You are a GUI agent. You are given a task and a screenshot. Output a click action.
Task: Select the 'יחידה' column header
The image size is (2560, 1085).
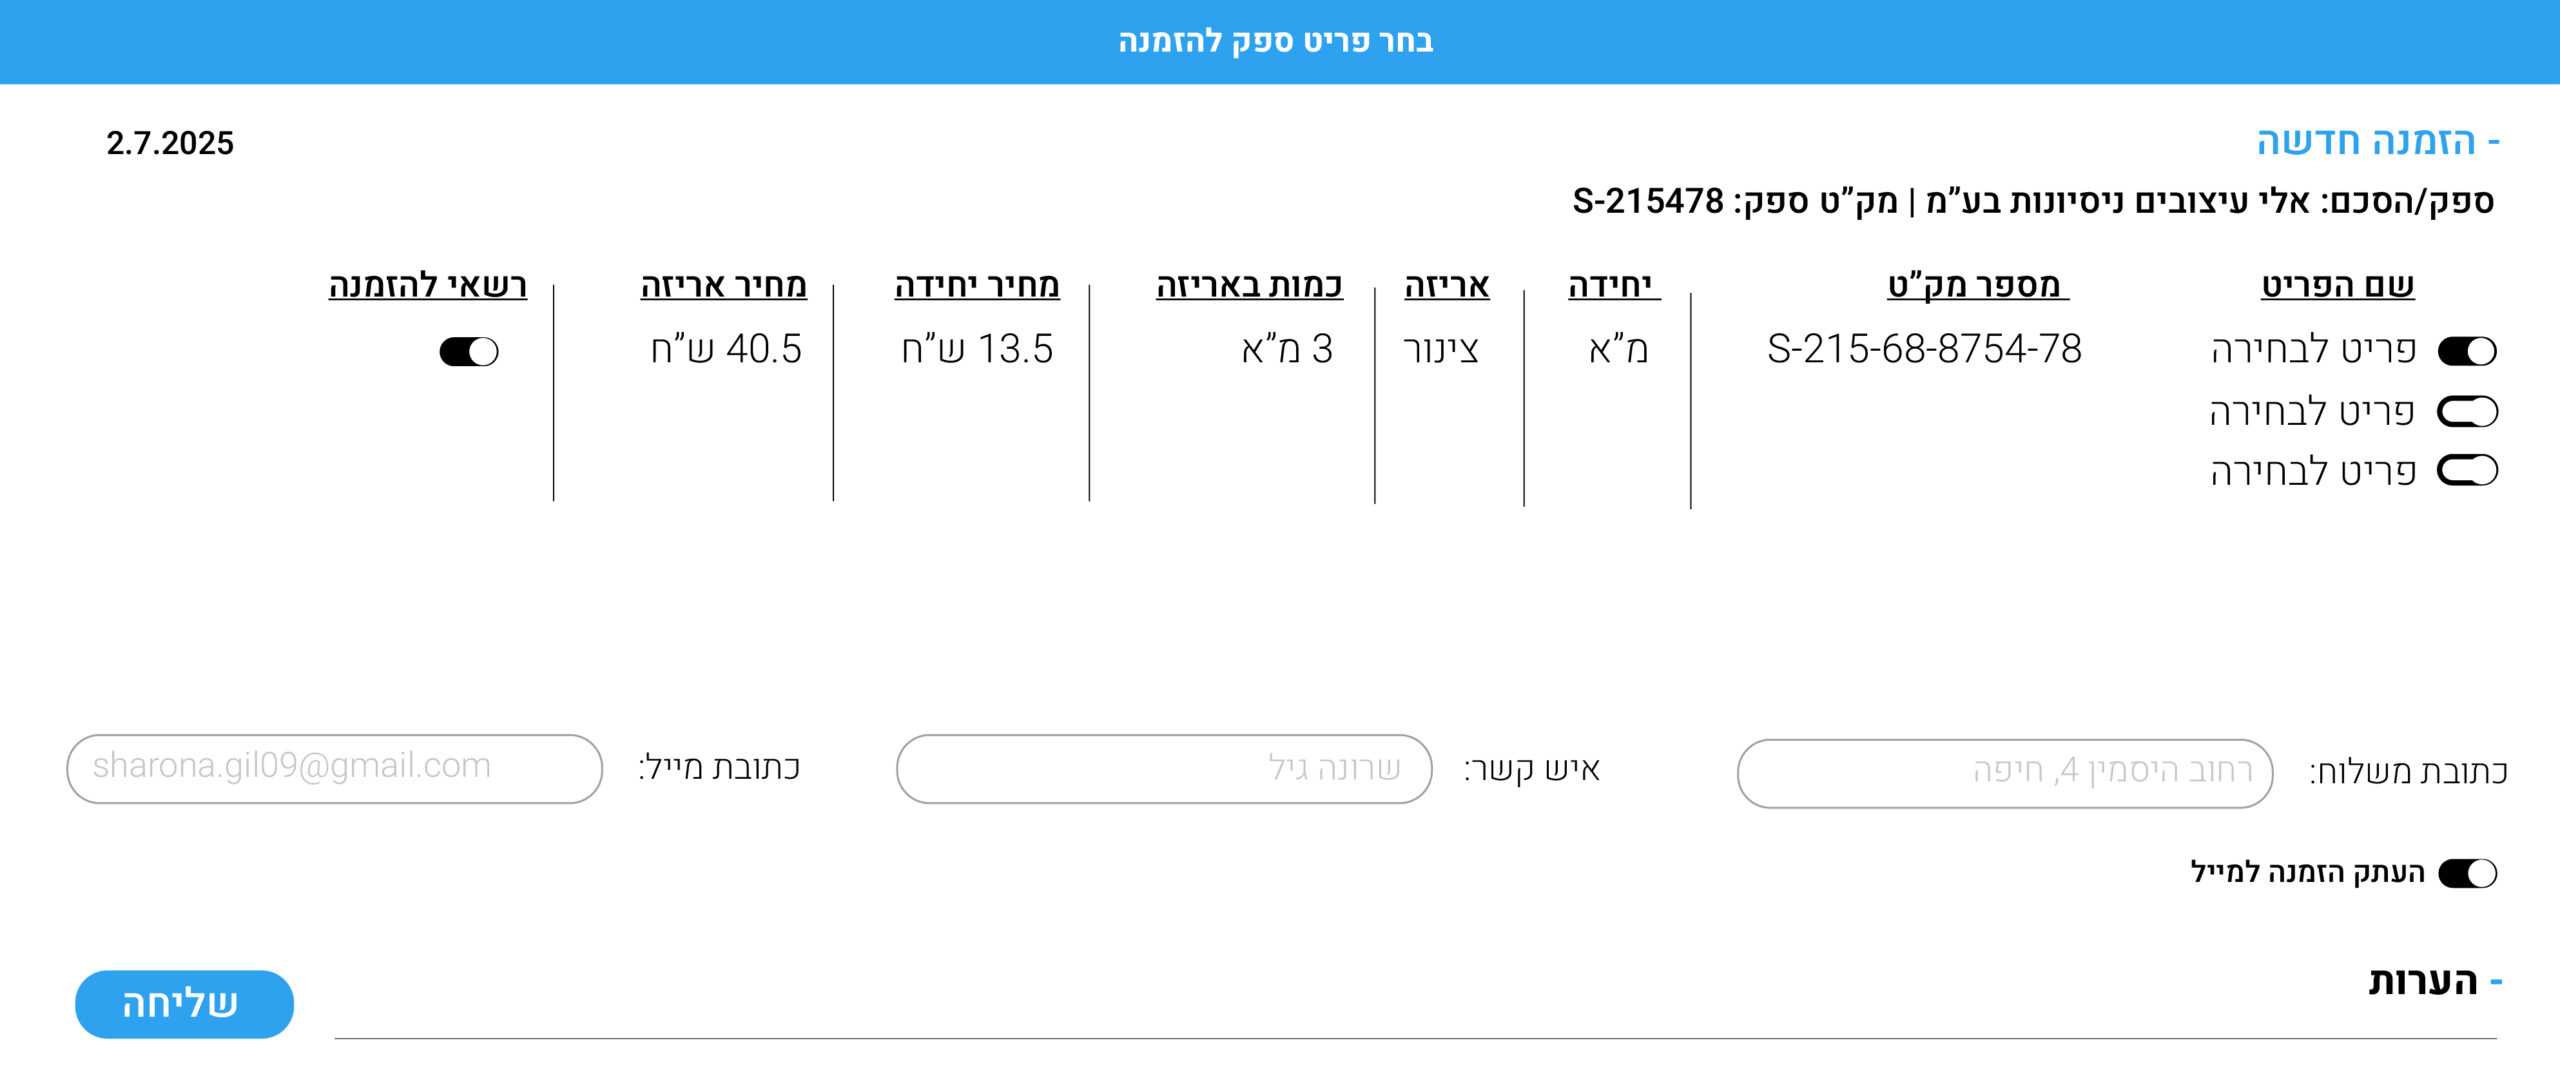click(1611, 285)
